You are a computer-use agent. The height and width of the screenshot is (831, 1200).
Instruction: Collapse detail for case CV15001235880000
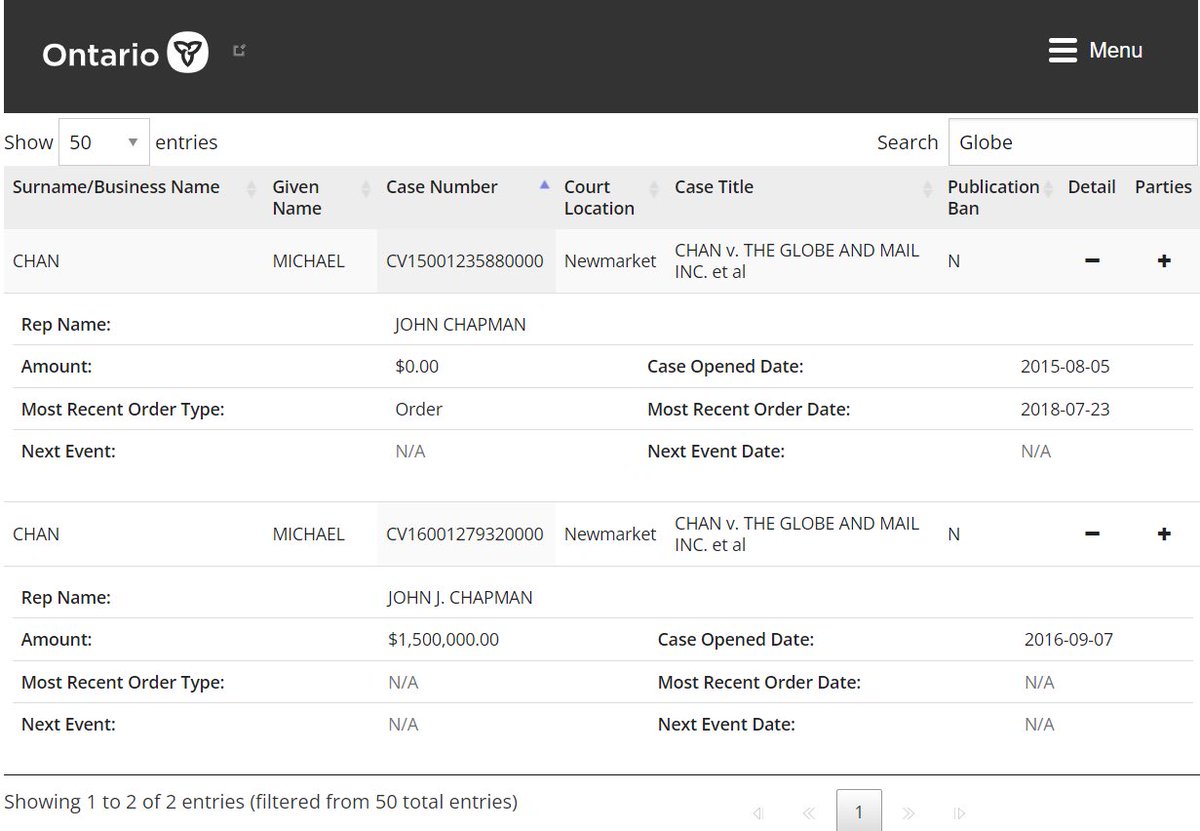coord(1092,261)
